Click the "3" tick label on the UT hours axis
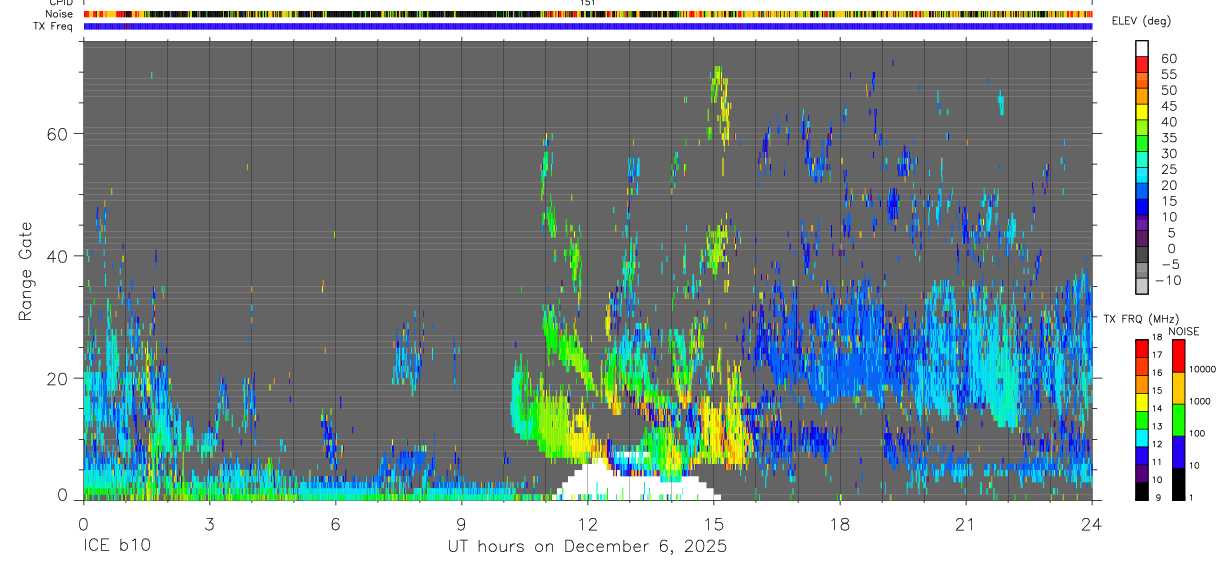 [209, 524]
